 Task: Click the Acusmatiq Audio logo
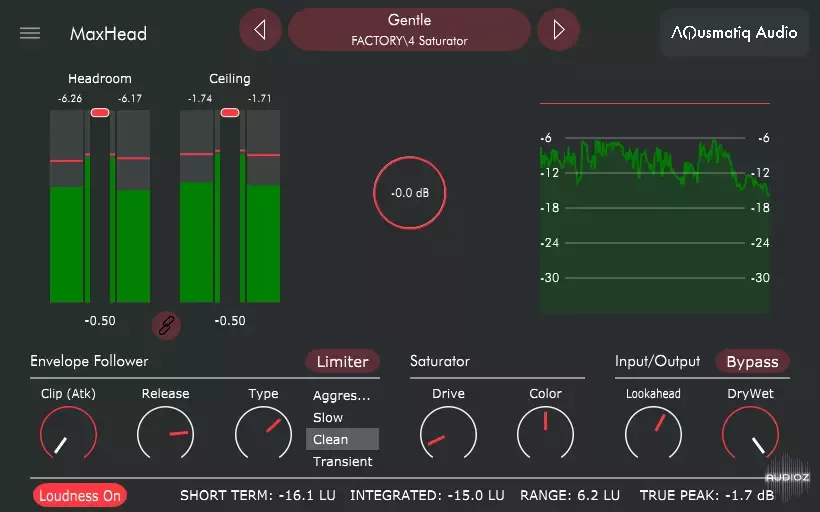pos(734,32)
